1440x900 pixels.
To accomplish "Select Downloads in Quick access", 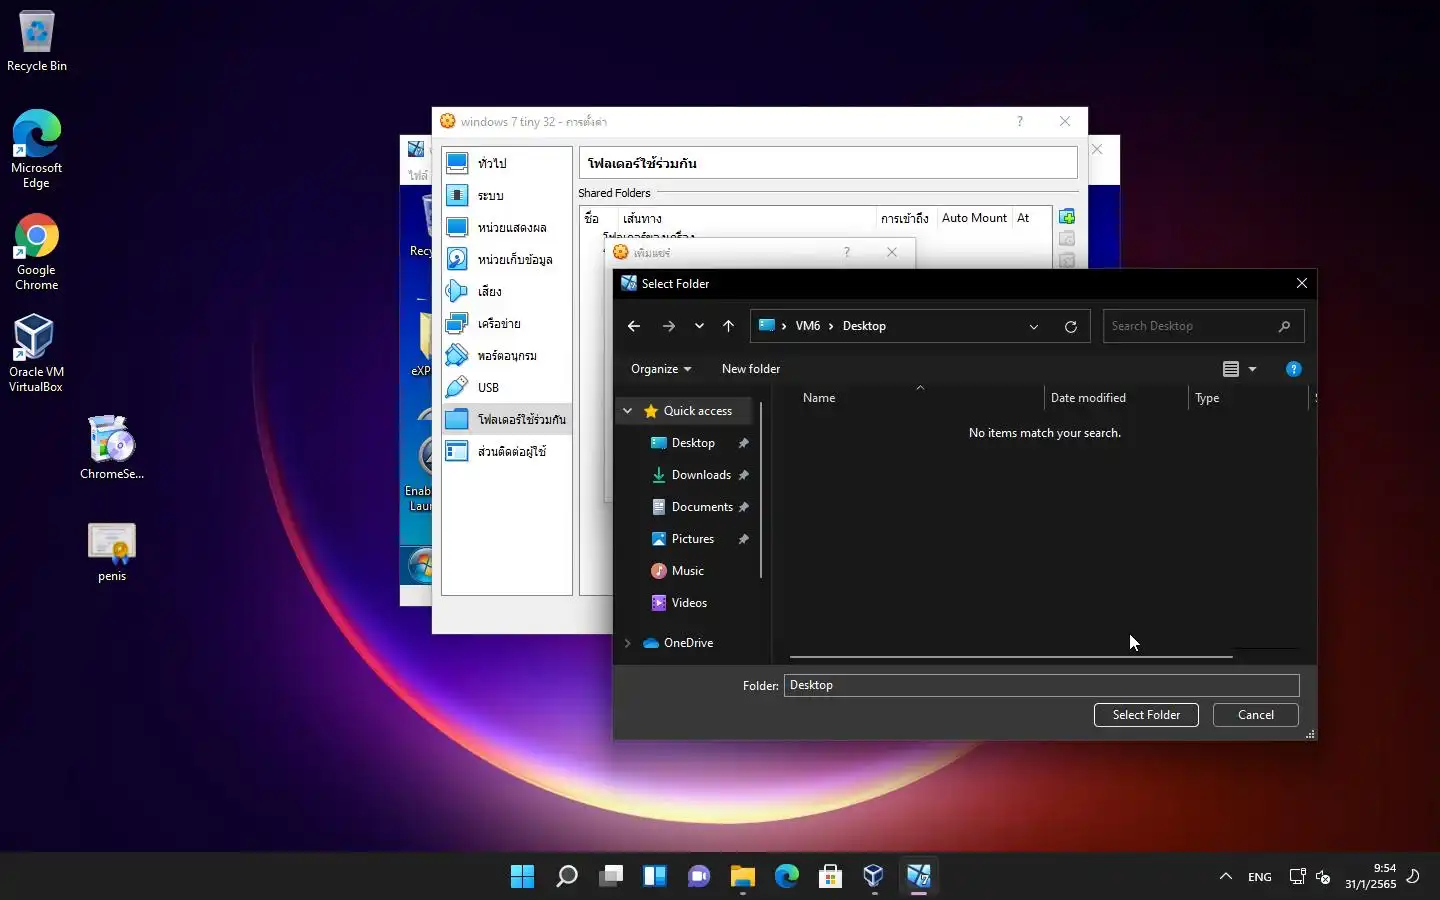I will 700,475.
